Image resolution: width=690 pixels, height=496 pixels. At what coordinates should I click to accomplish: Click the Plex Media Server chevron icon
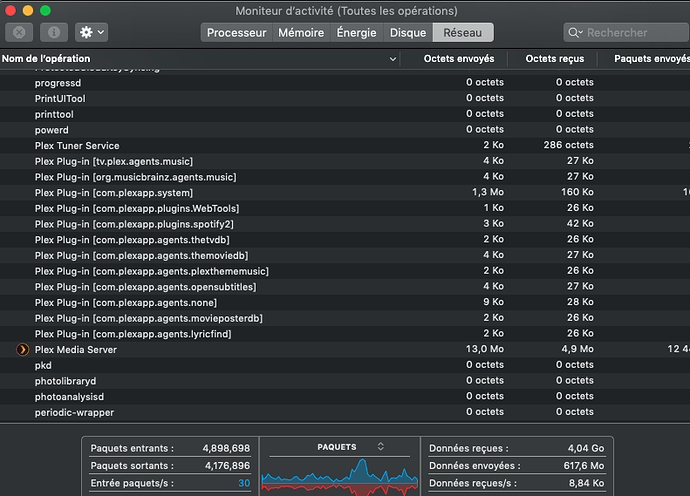pyautogui.click(x=22, y=349)
